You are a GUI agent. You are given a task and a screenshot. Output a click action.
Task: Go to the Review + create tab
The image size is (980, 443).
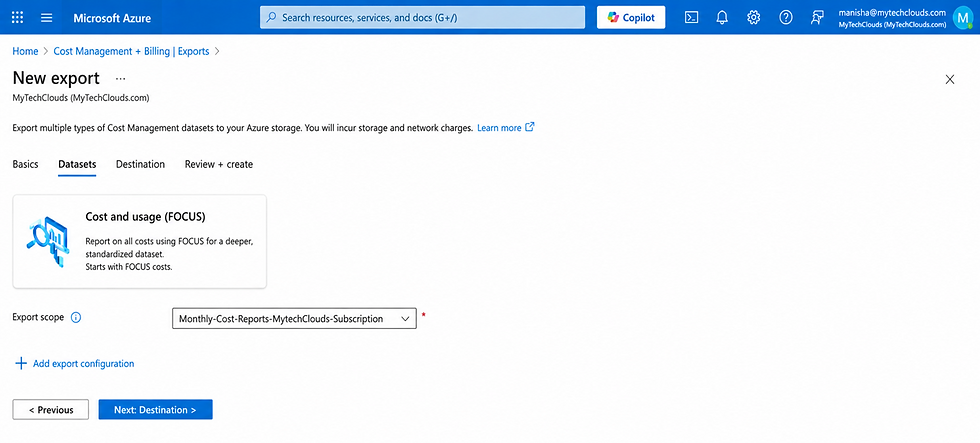click(x=219, y=164)
